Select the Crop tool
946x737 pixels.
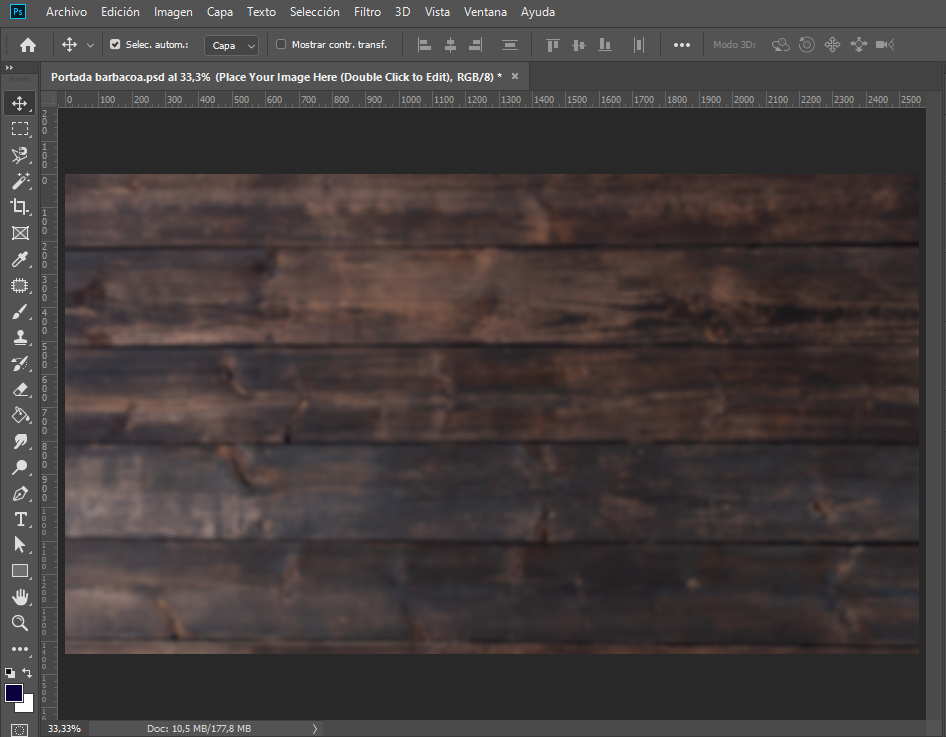click(19, 207)
